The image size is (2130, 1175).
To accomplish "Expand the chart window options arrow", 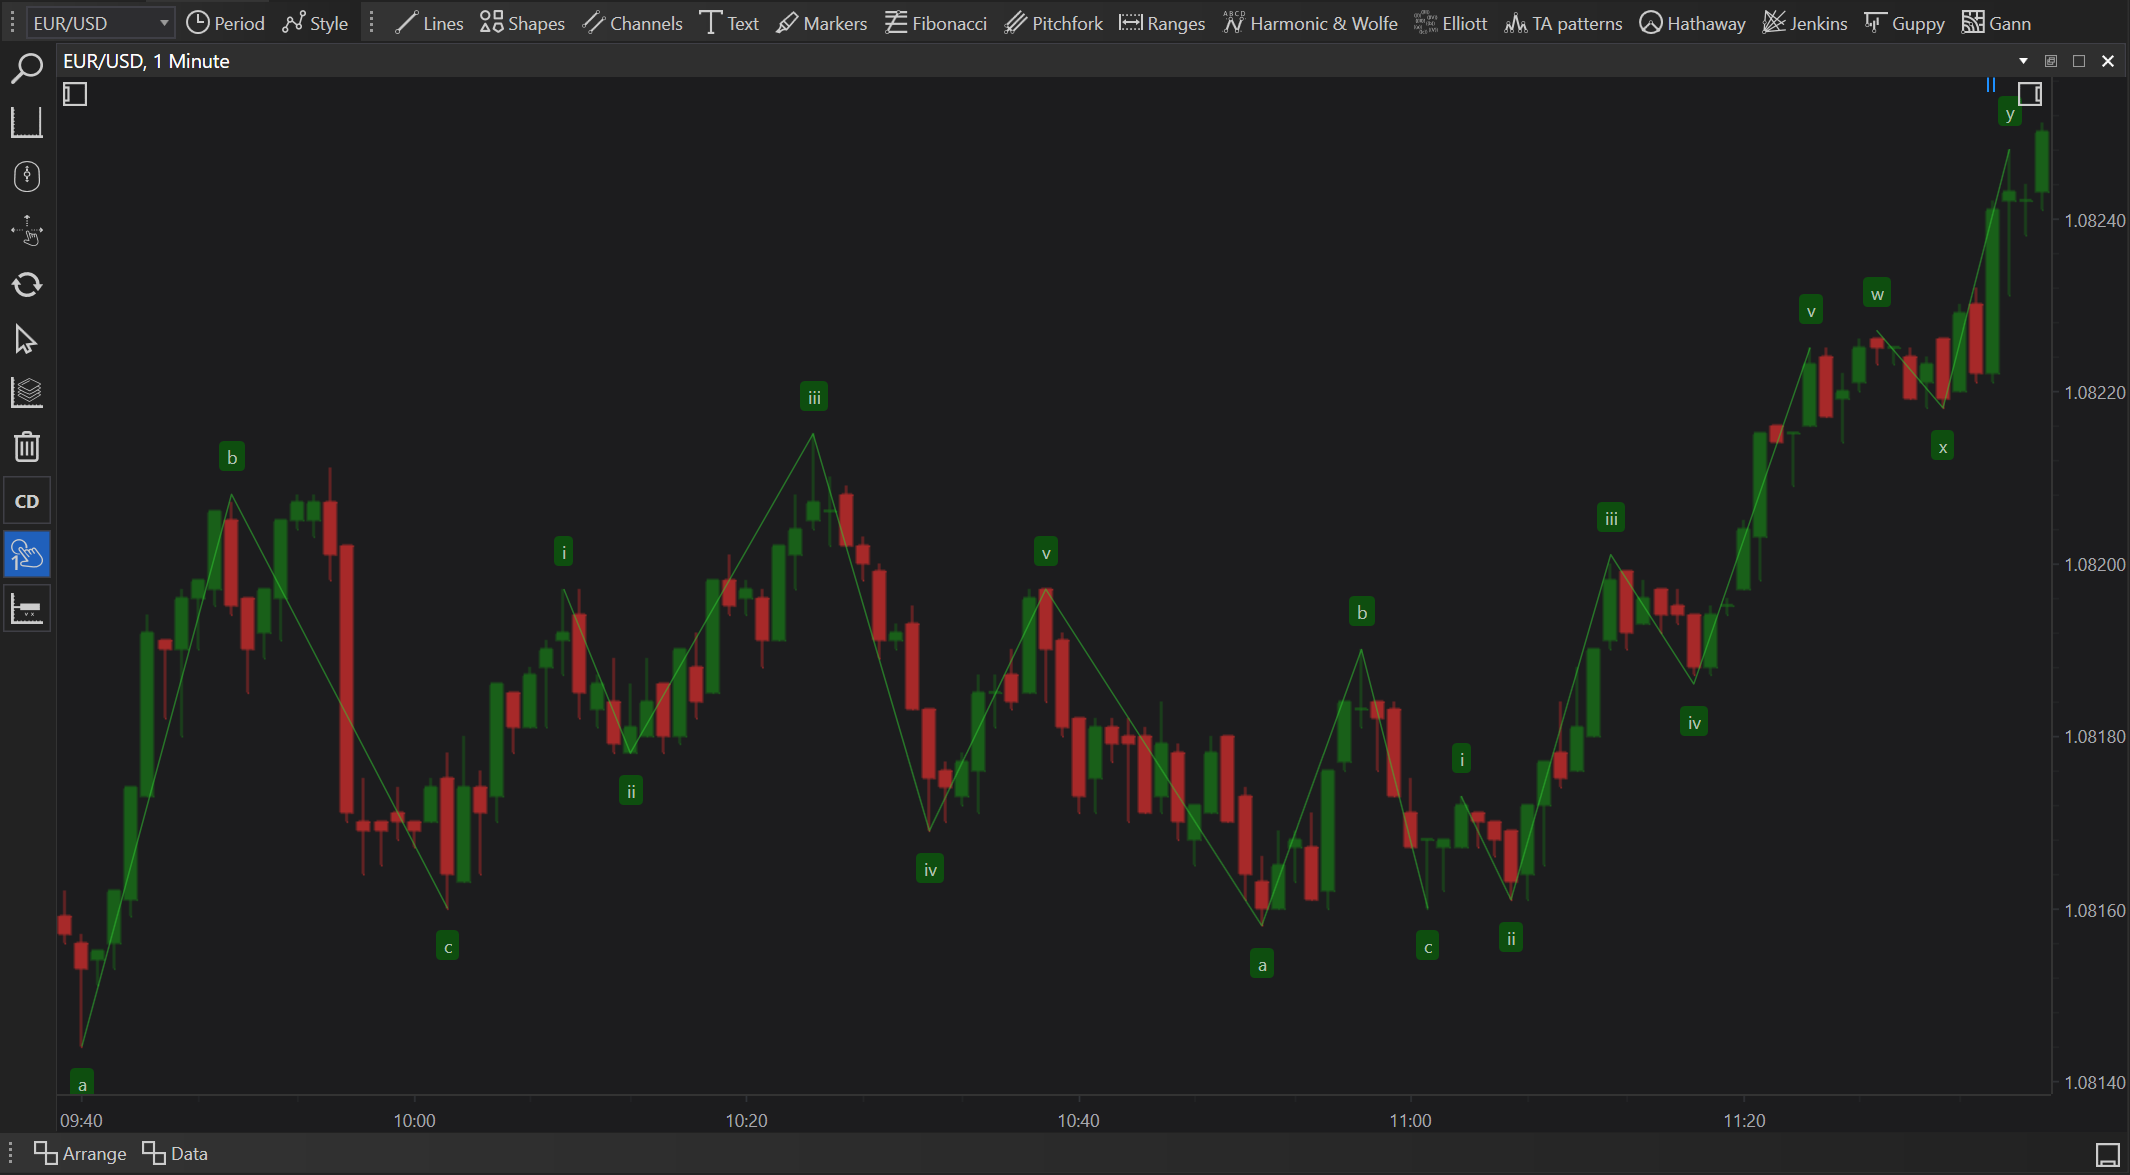I will 2023,61.
